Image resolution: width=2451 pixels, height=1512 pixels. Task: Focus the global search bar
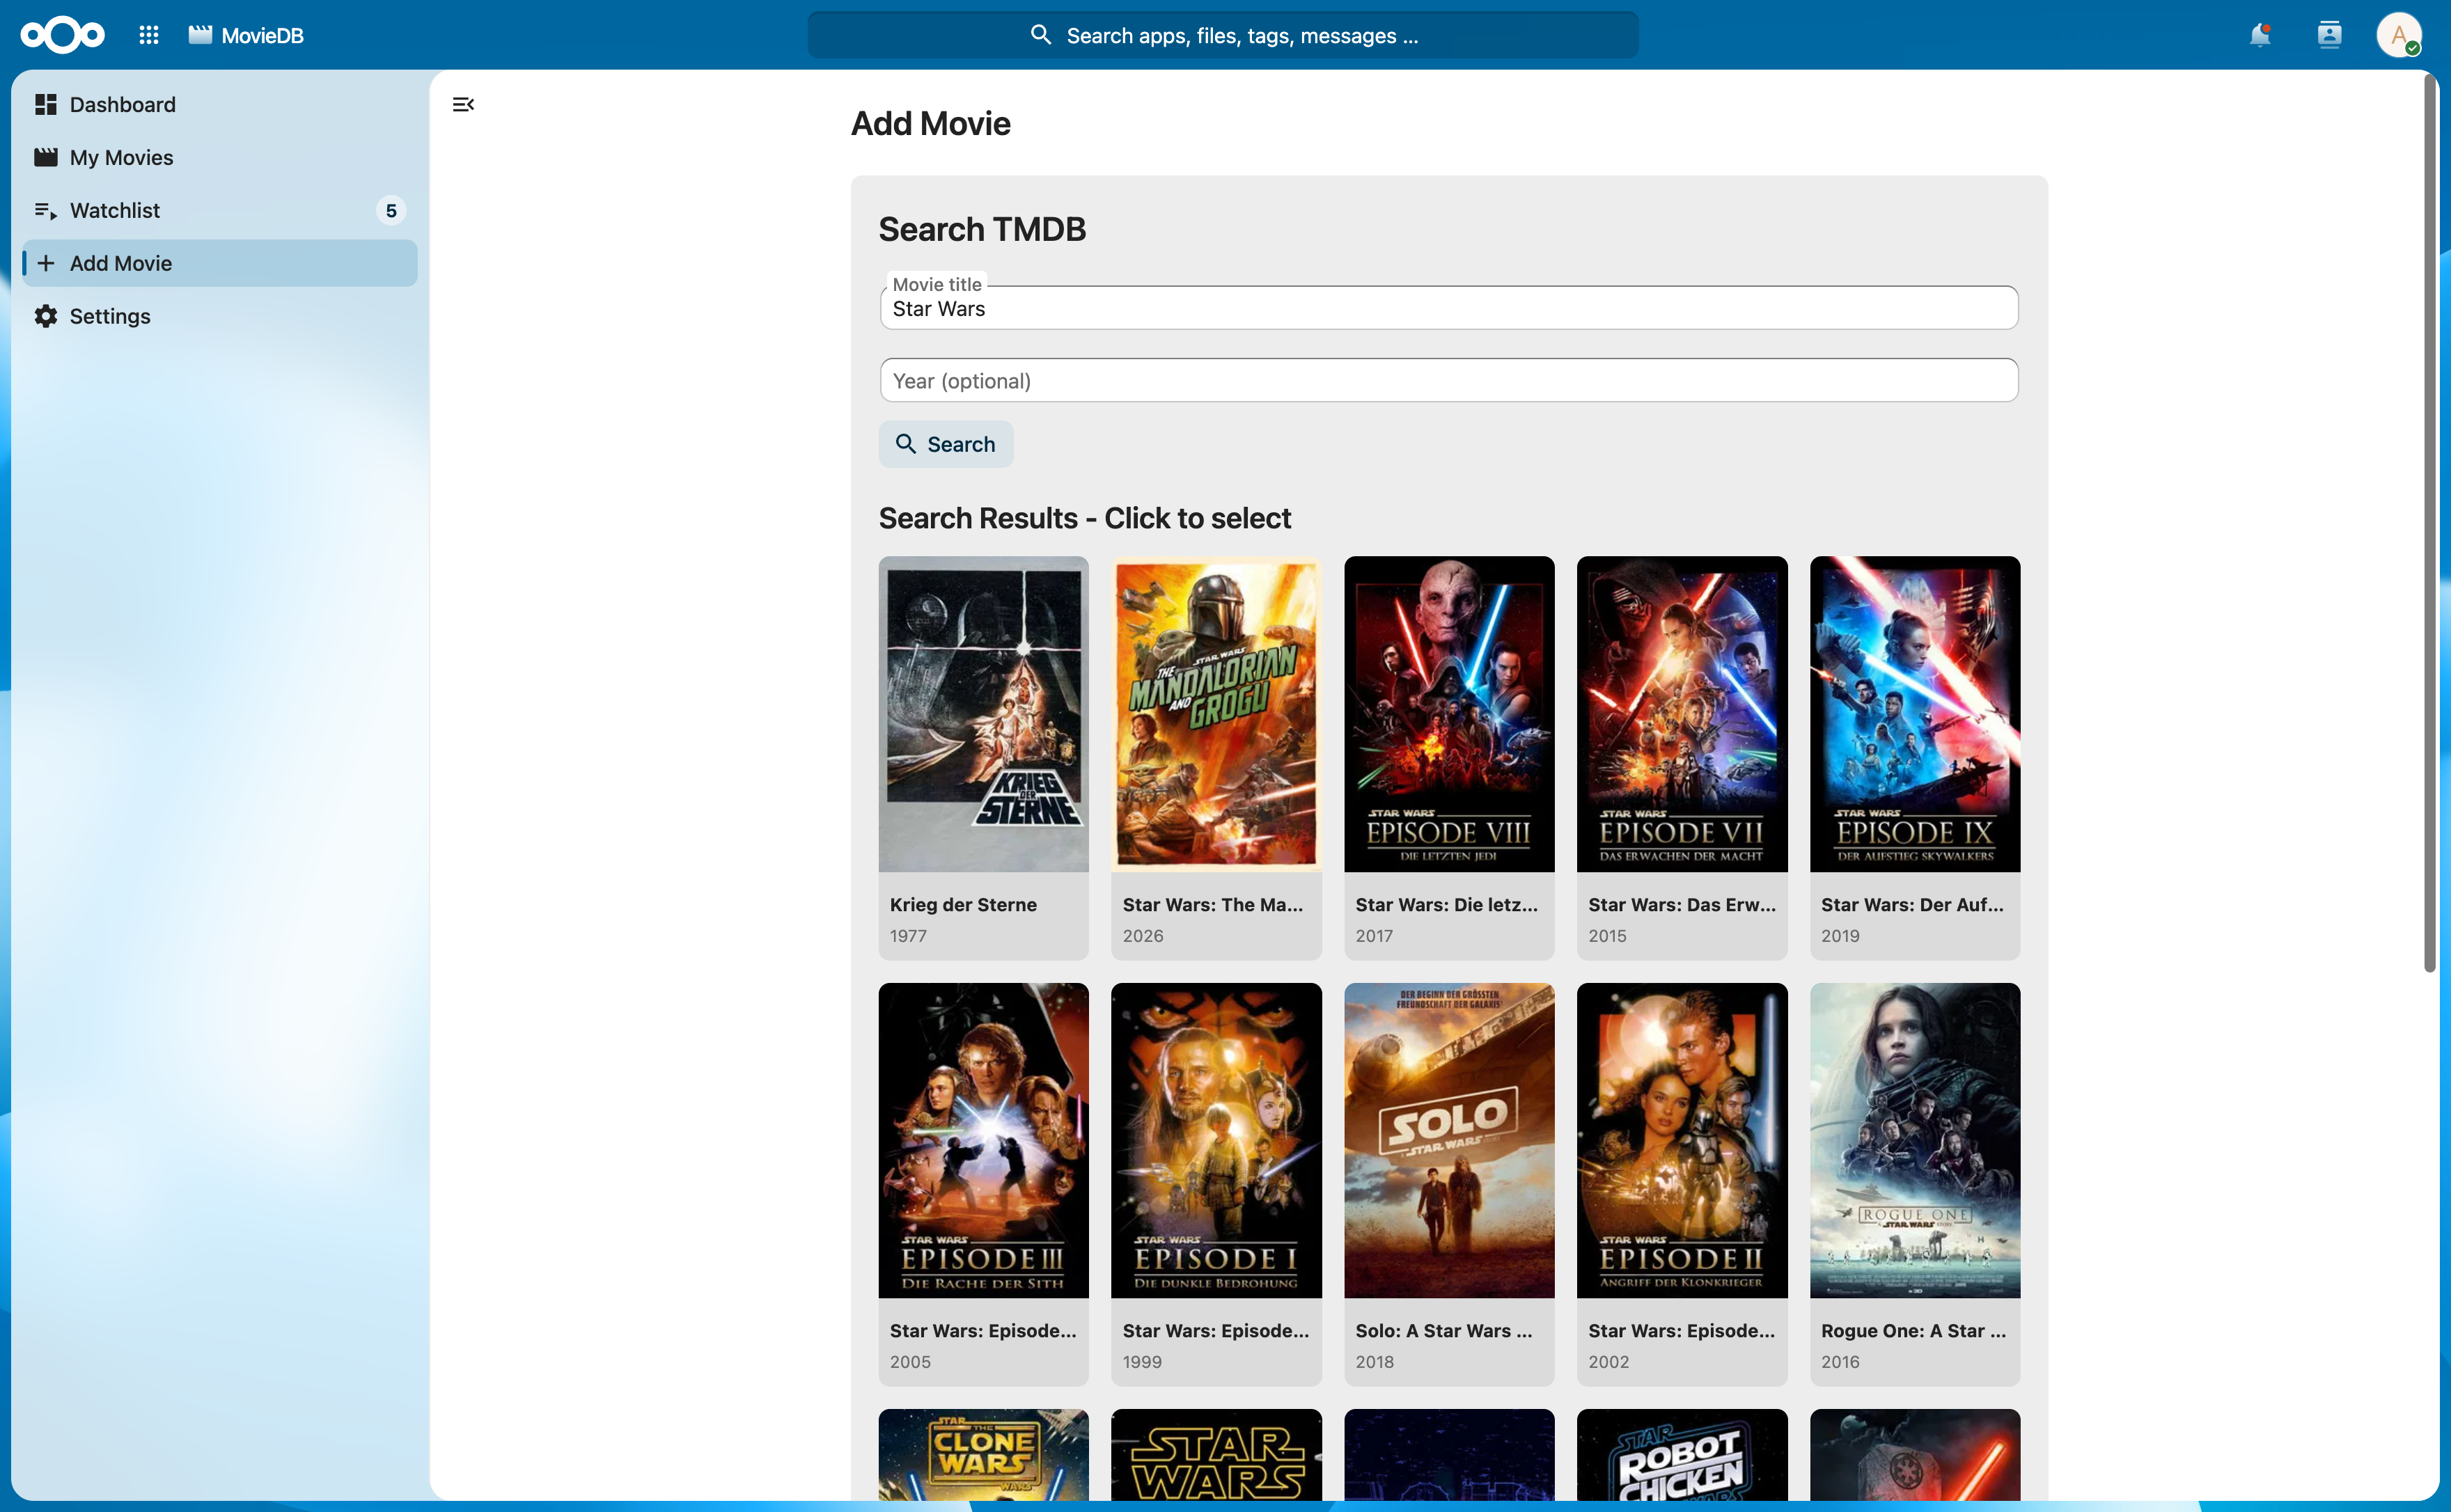pos(1223,35)
